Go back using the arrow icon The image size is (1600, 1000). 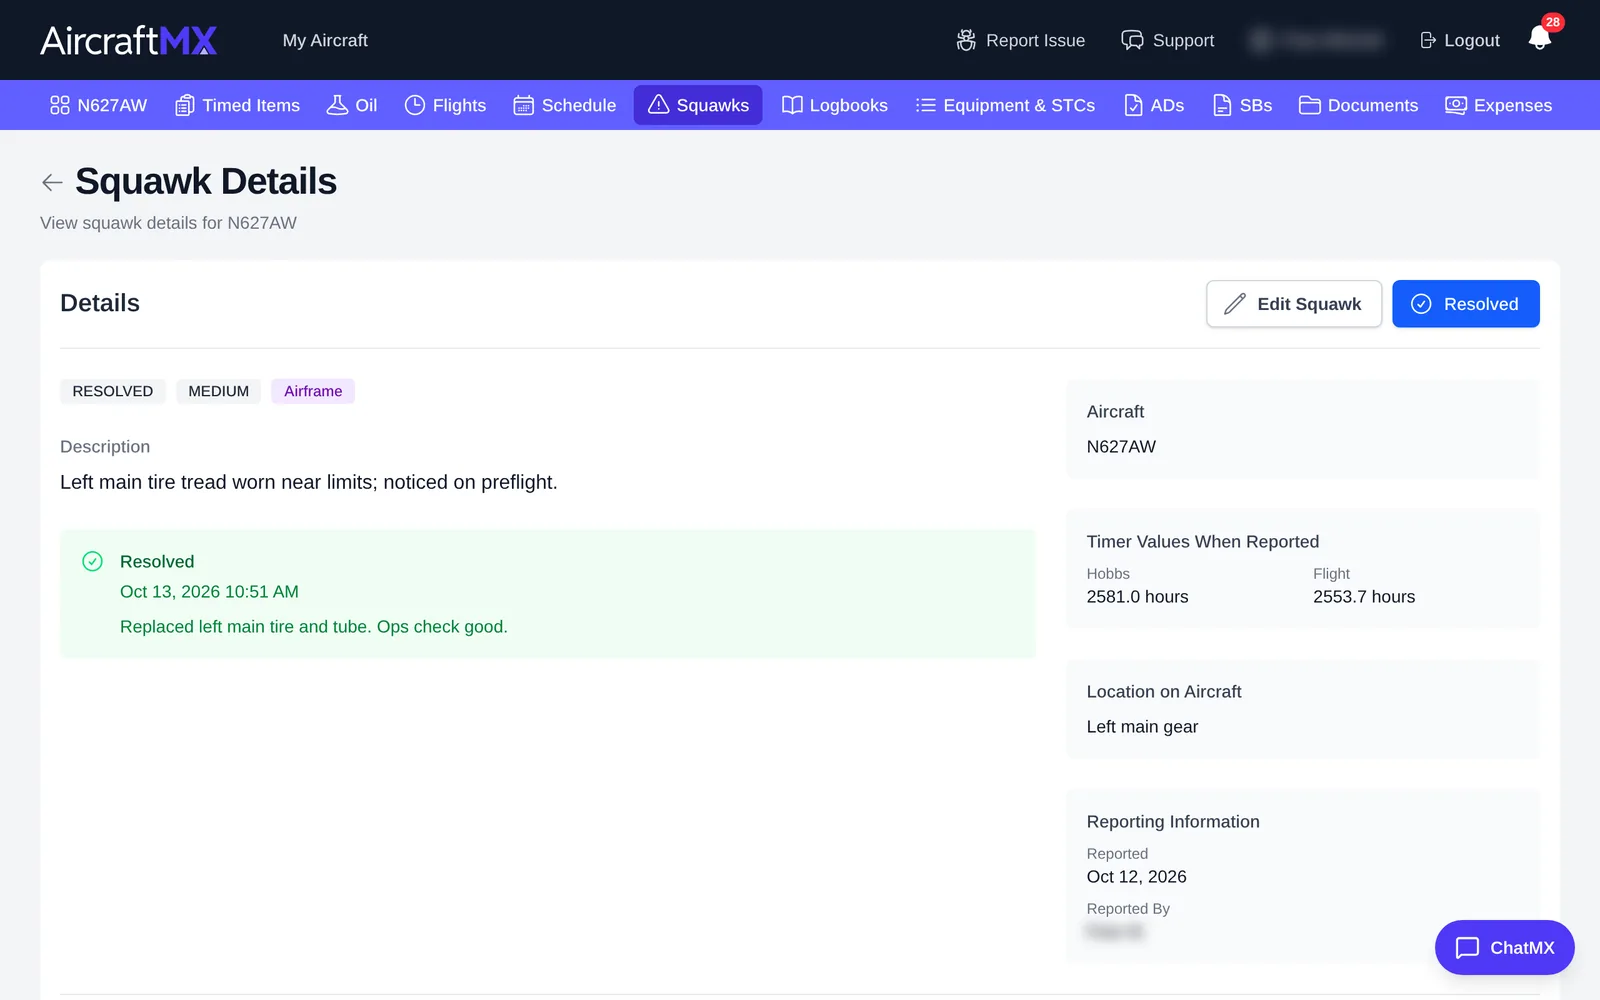pos(52,182)
